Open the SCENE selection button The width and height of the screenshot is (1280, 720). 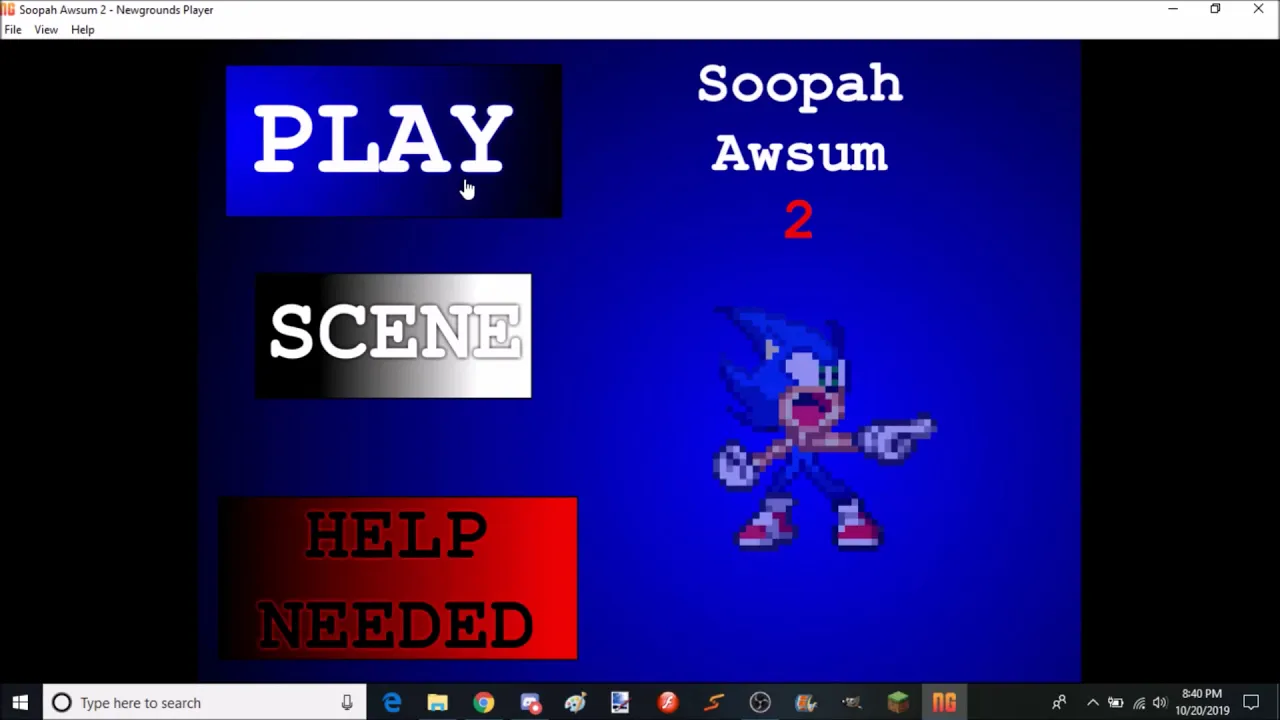[x=393, y=336]
